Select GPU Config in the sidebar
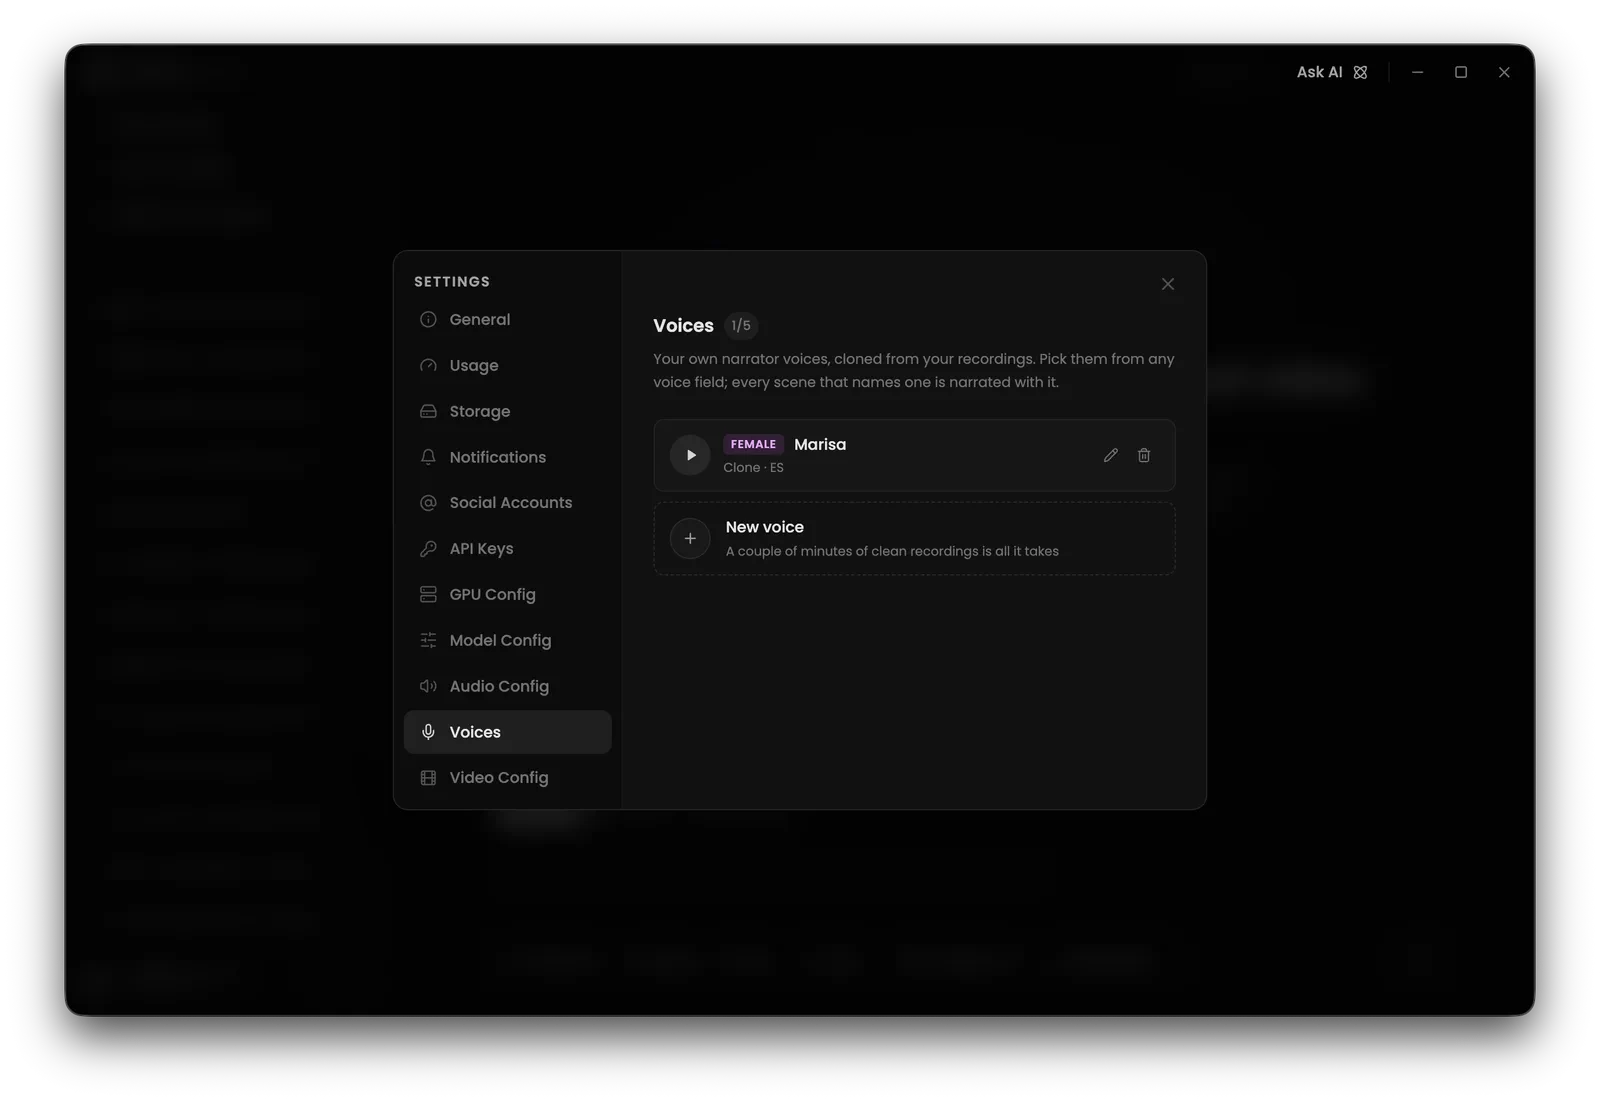 [507, 594]
